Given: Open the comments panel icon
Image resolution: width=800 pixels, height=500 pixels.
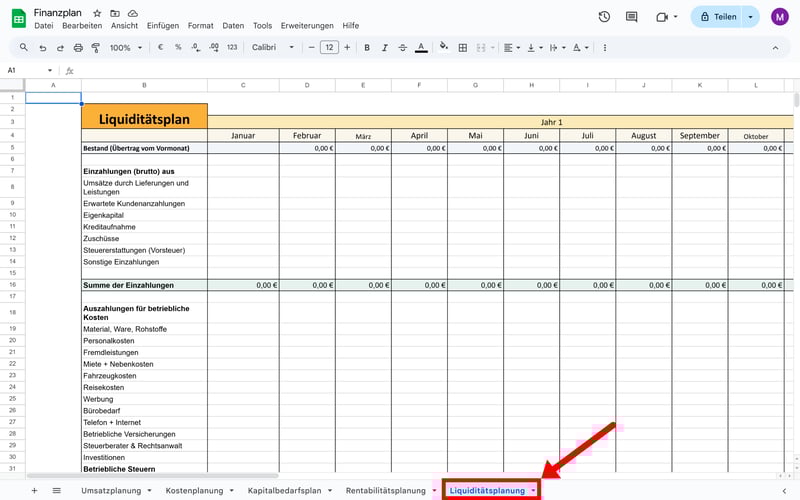Looking at the screenshot, I should (632, 17).
